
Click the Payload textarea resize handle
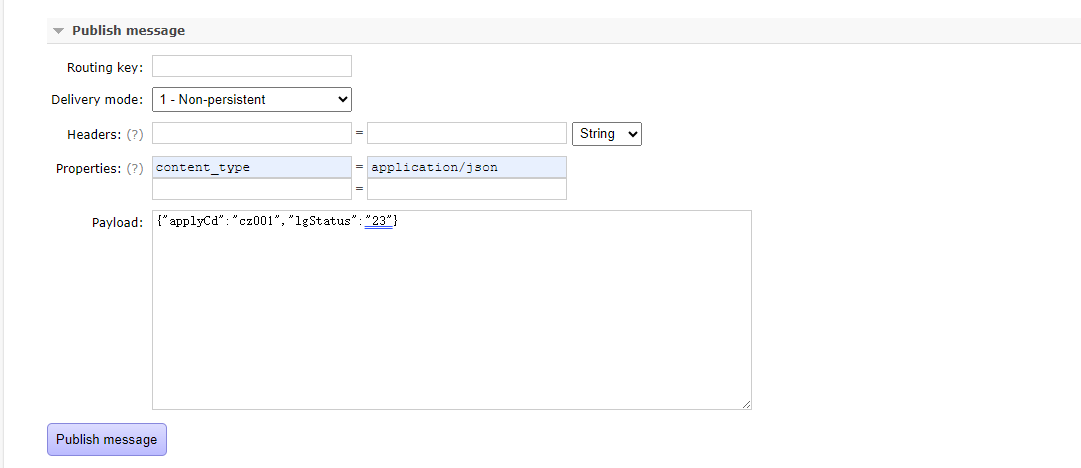746,404
